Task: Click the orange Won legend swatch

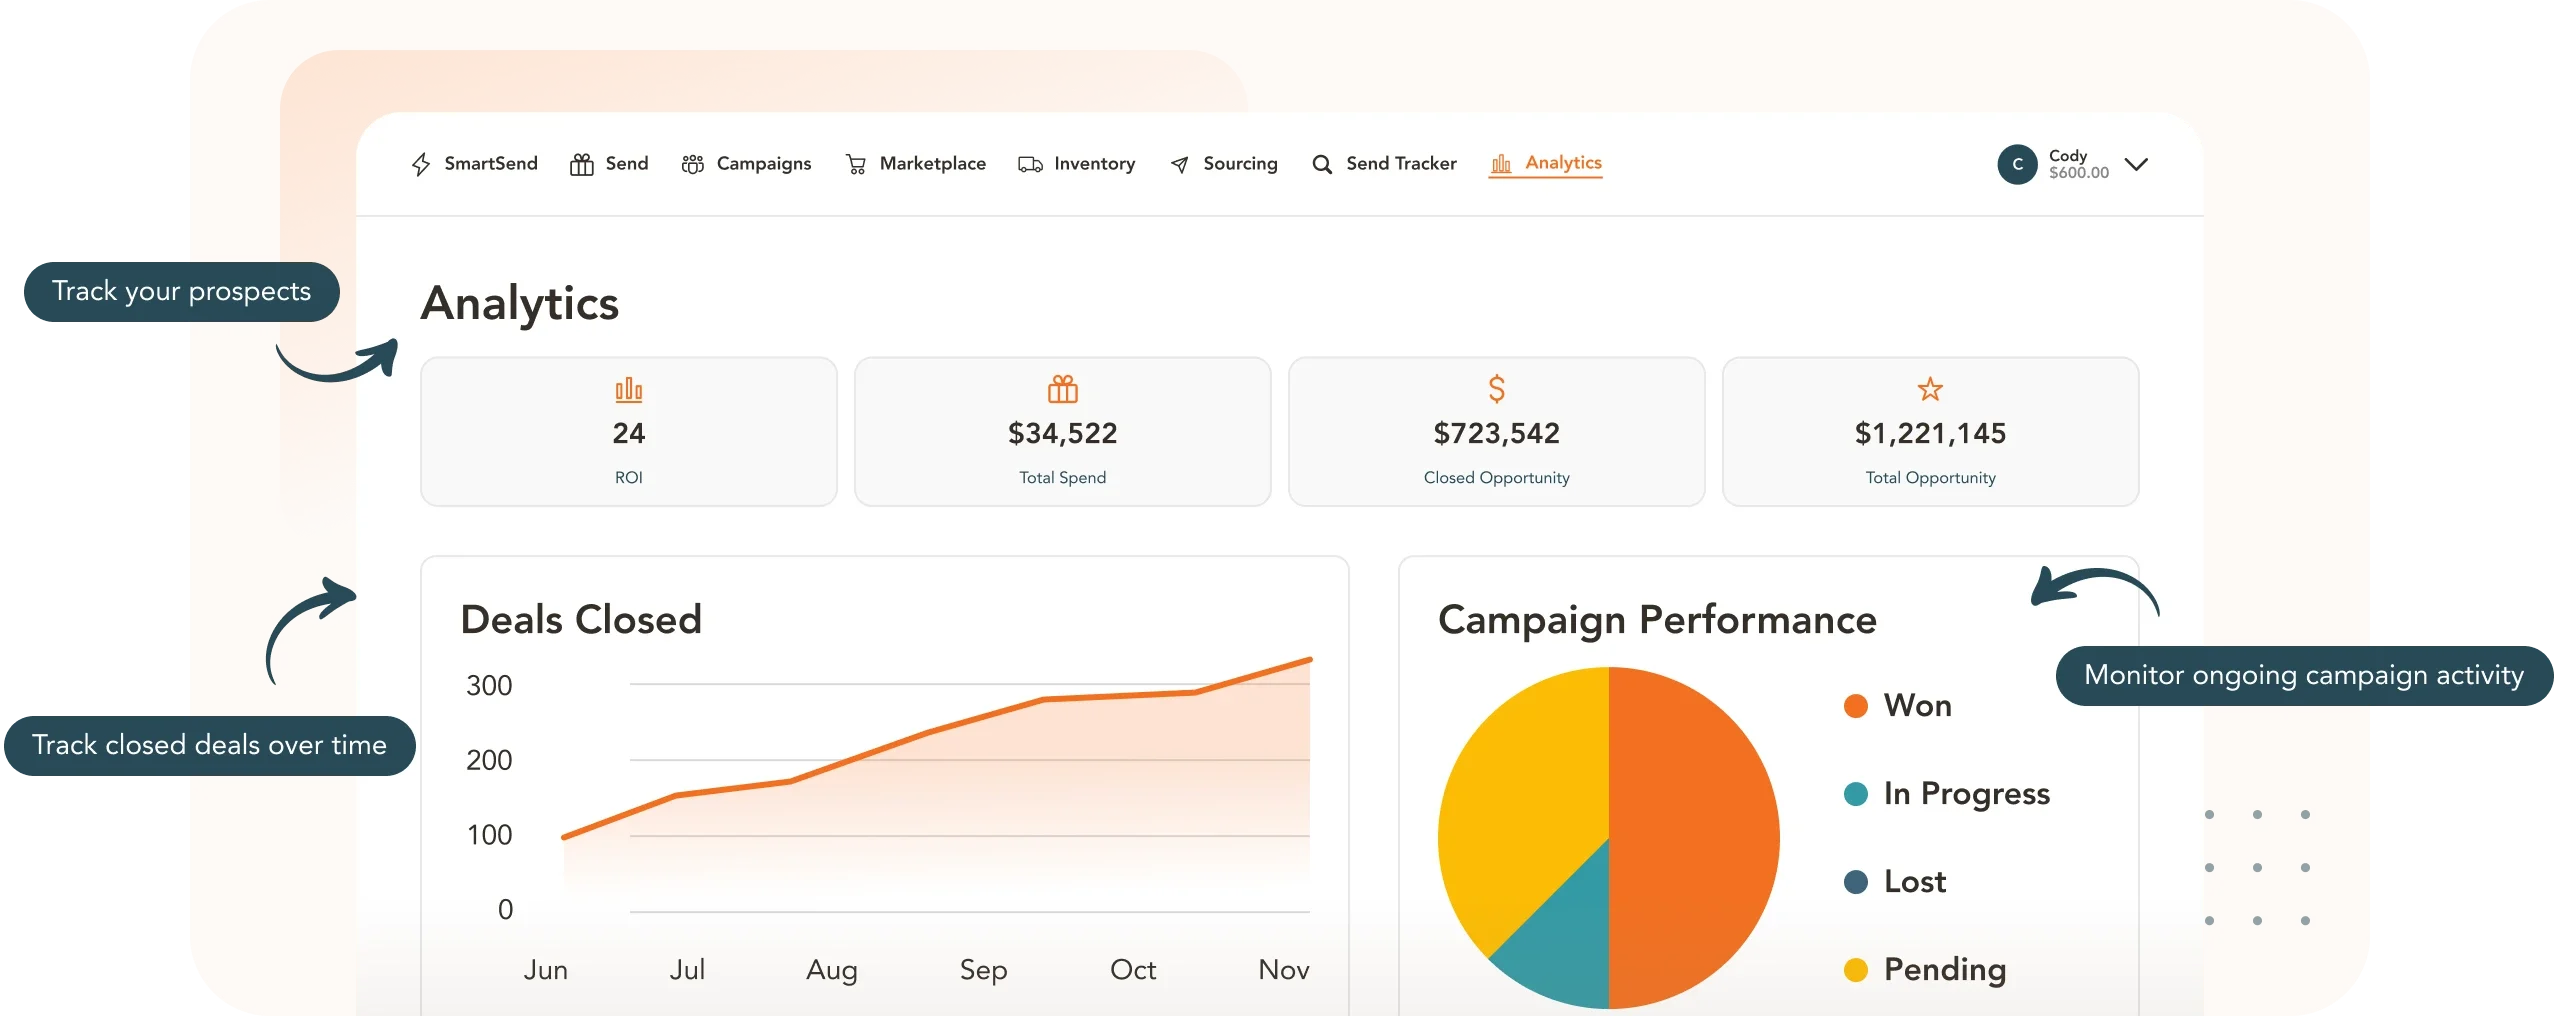Action: pyautogui.click(x=1856, y=706)
